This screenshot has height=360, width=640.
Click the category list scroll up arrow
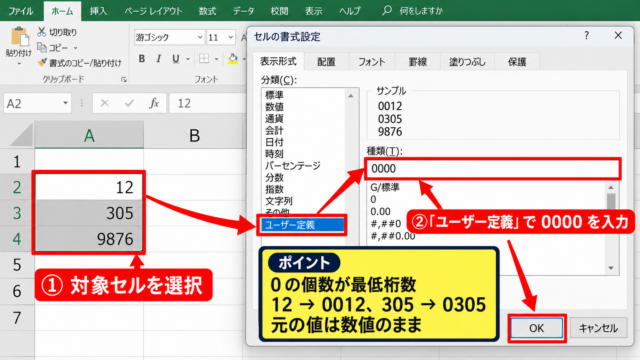[x=351, y=96]
